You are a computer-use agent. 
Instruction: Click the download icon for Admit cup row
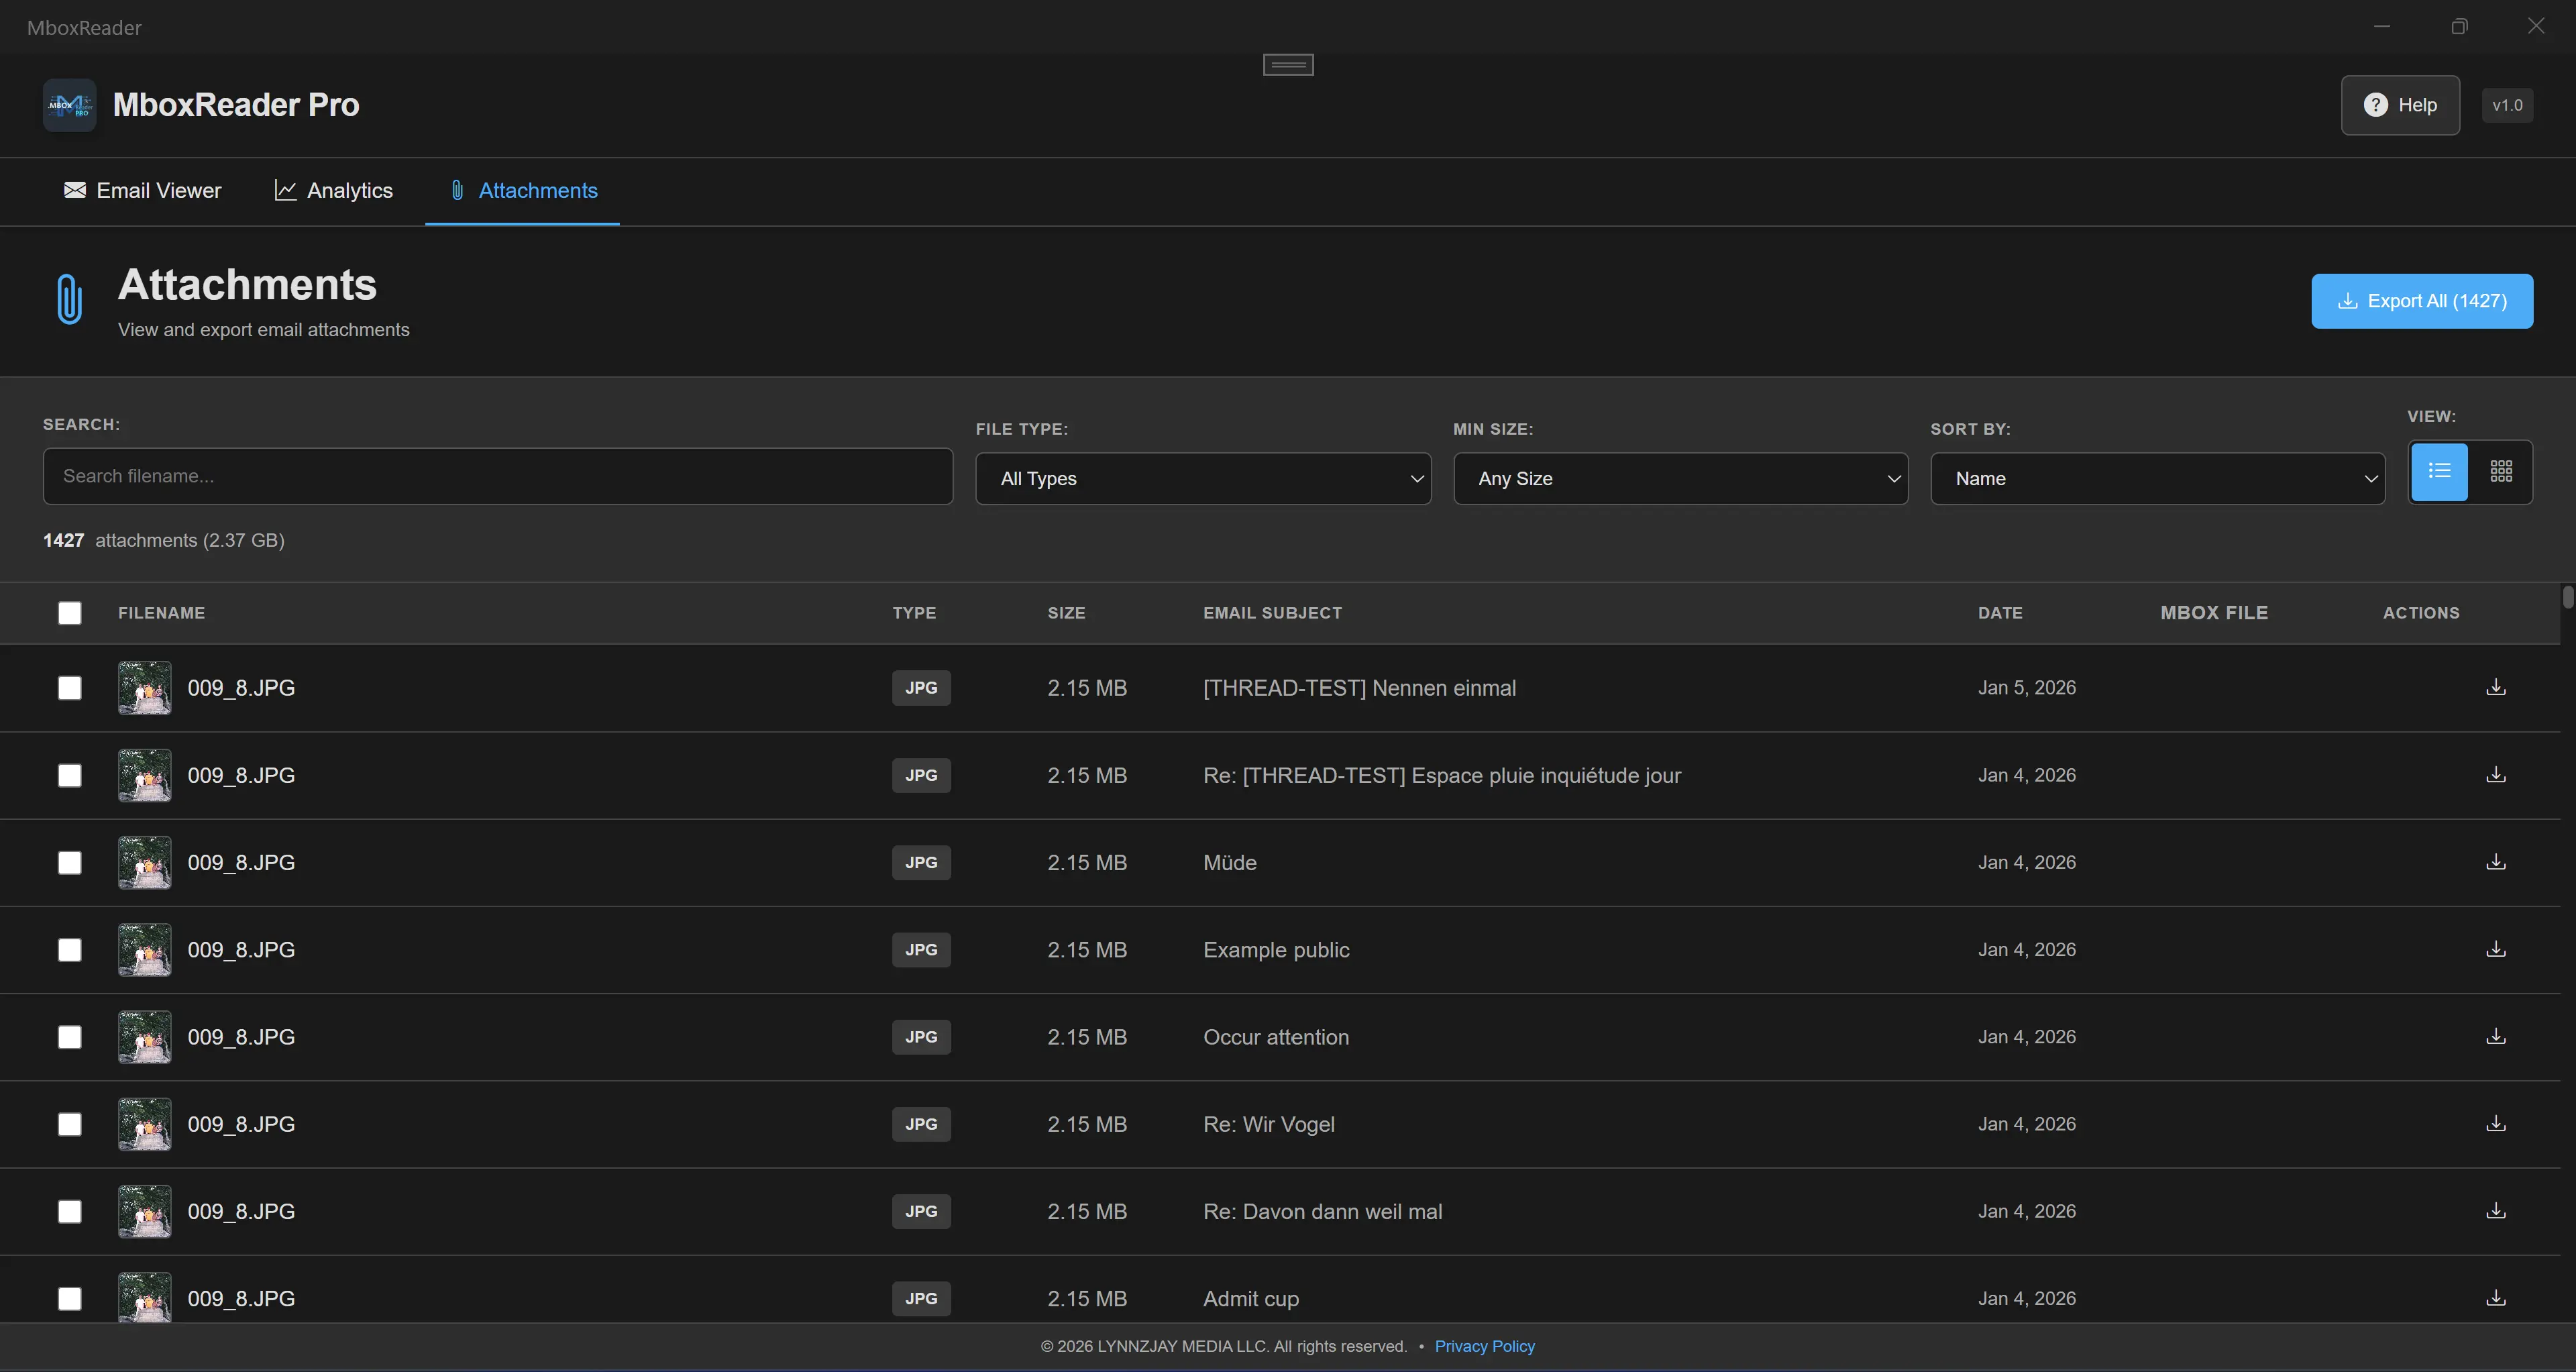[2495, 1298]
